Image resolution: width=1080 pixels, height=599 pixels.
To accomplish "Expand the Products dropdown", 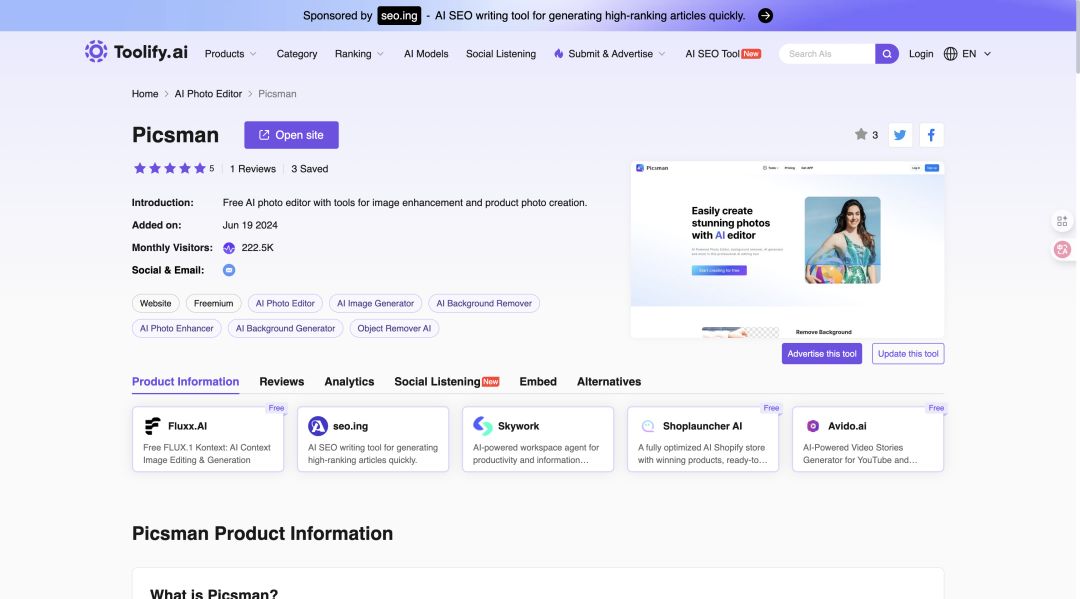I will [x=231, y=54].
